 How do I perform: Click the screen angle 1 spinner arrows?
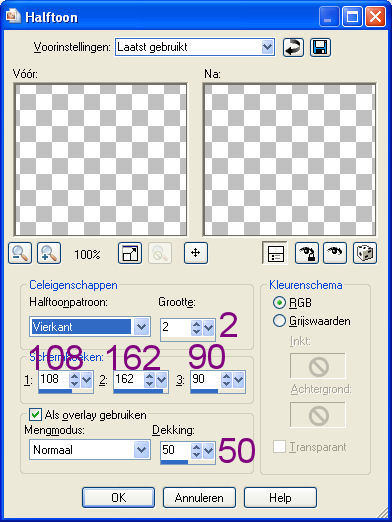point(75,380)
